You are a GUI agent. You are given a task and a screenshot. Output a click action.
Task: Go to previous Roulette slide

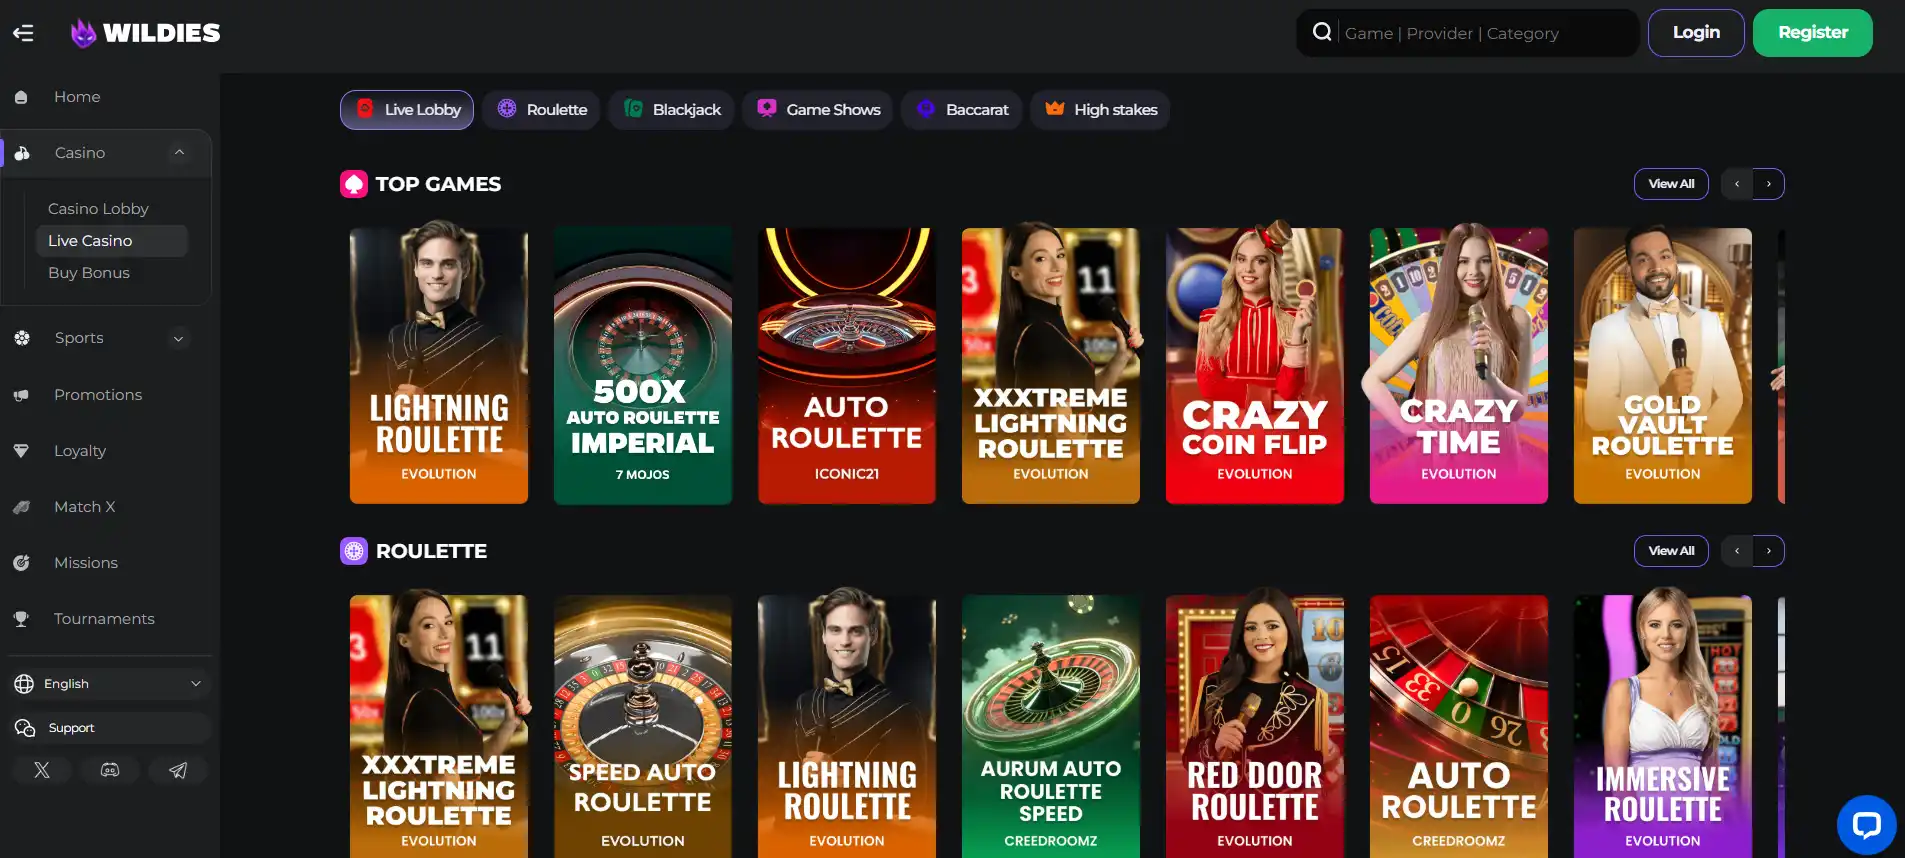pos(1737,551)
